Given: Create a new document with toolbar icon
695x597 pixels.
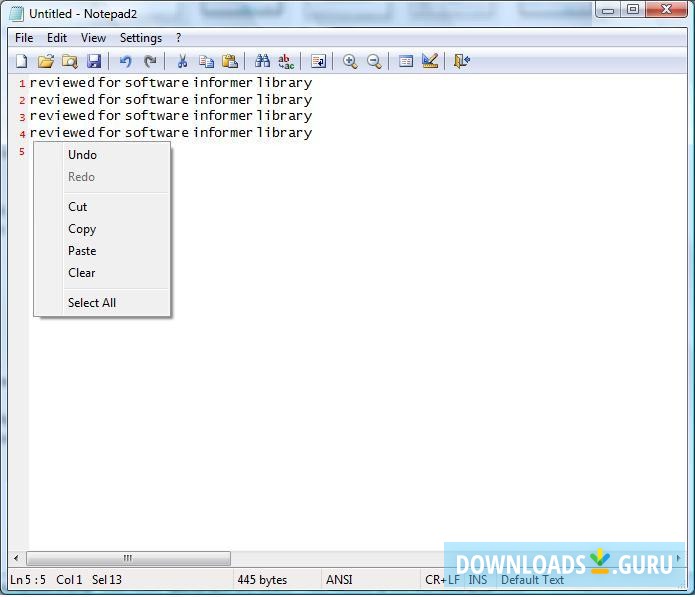Looking at the screenshot, I should coord(21,61).
